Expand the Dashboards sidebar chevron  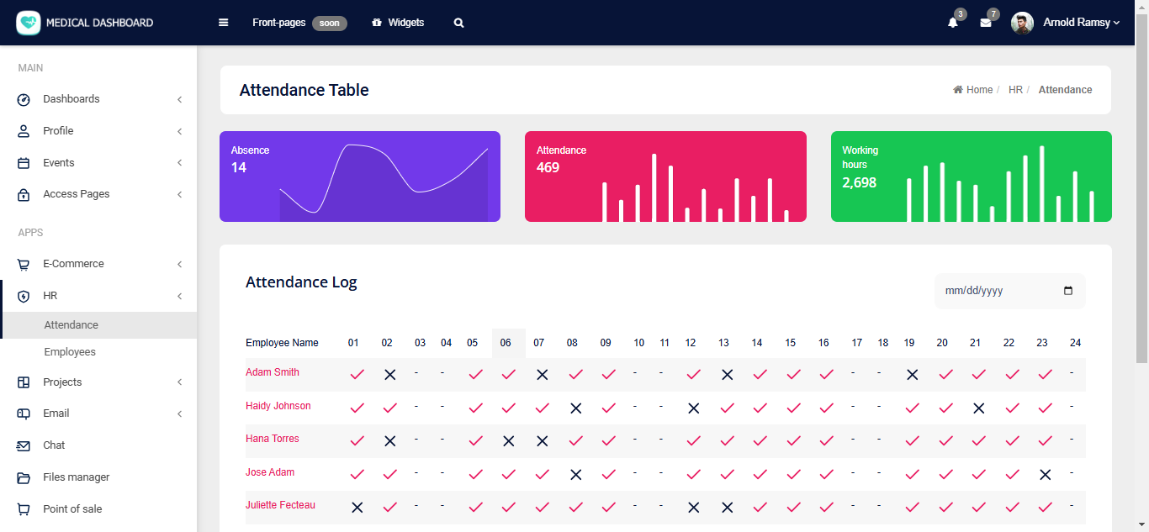tap(179, 100)
